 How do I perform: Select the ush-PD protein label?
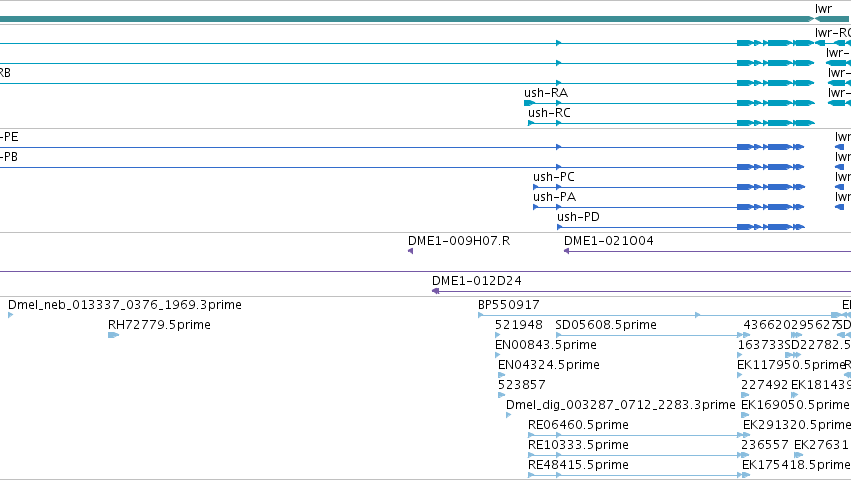pyautogui.click(x=578, y=217)
